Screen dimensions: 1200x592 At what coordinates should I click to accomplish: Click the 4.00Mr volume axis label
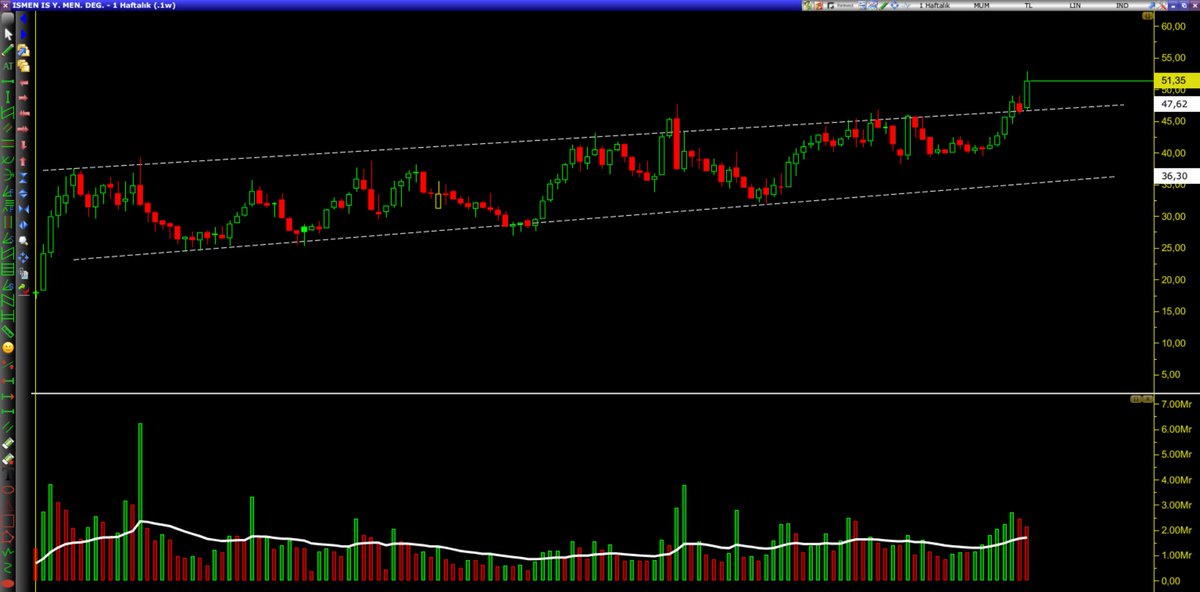click(1174, 480)
